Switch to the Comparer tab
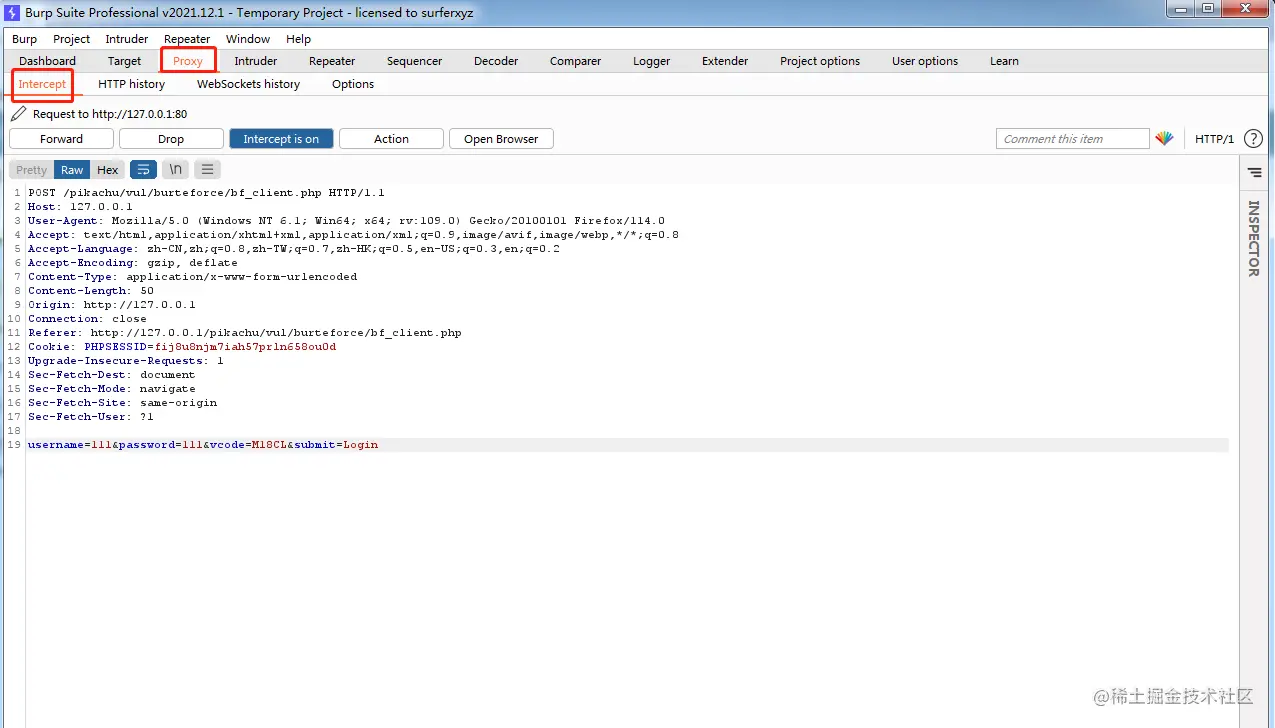This screenshot has width=1275, height=728. 576,61
